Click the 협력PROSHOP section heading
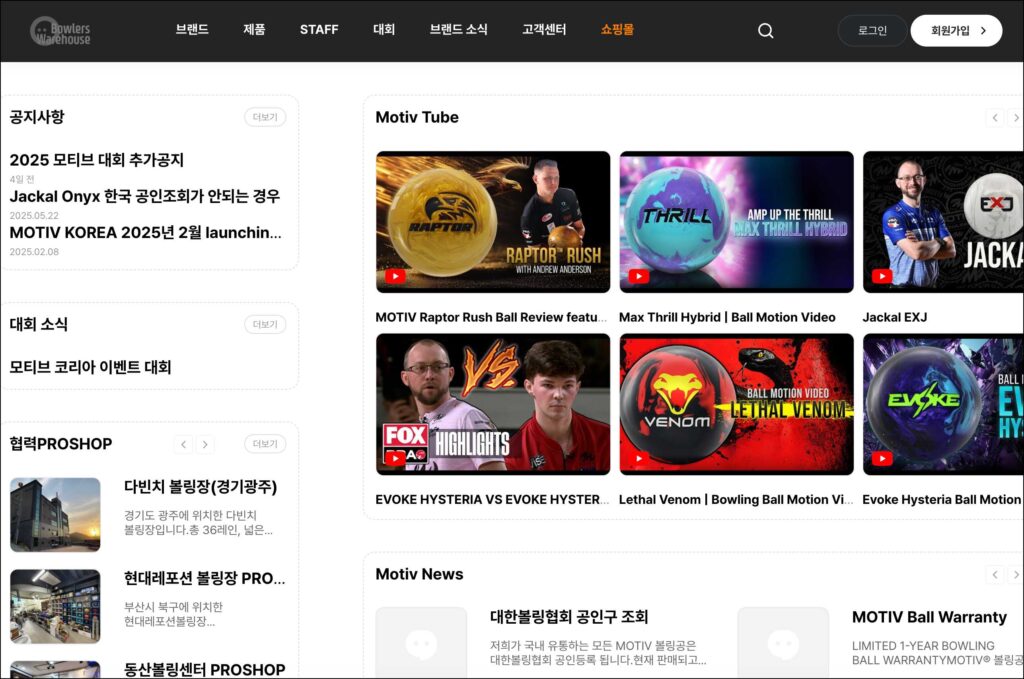The image size is (1024, 679). [x=61, y=444]
